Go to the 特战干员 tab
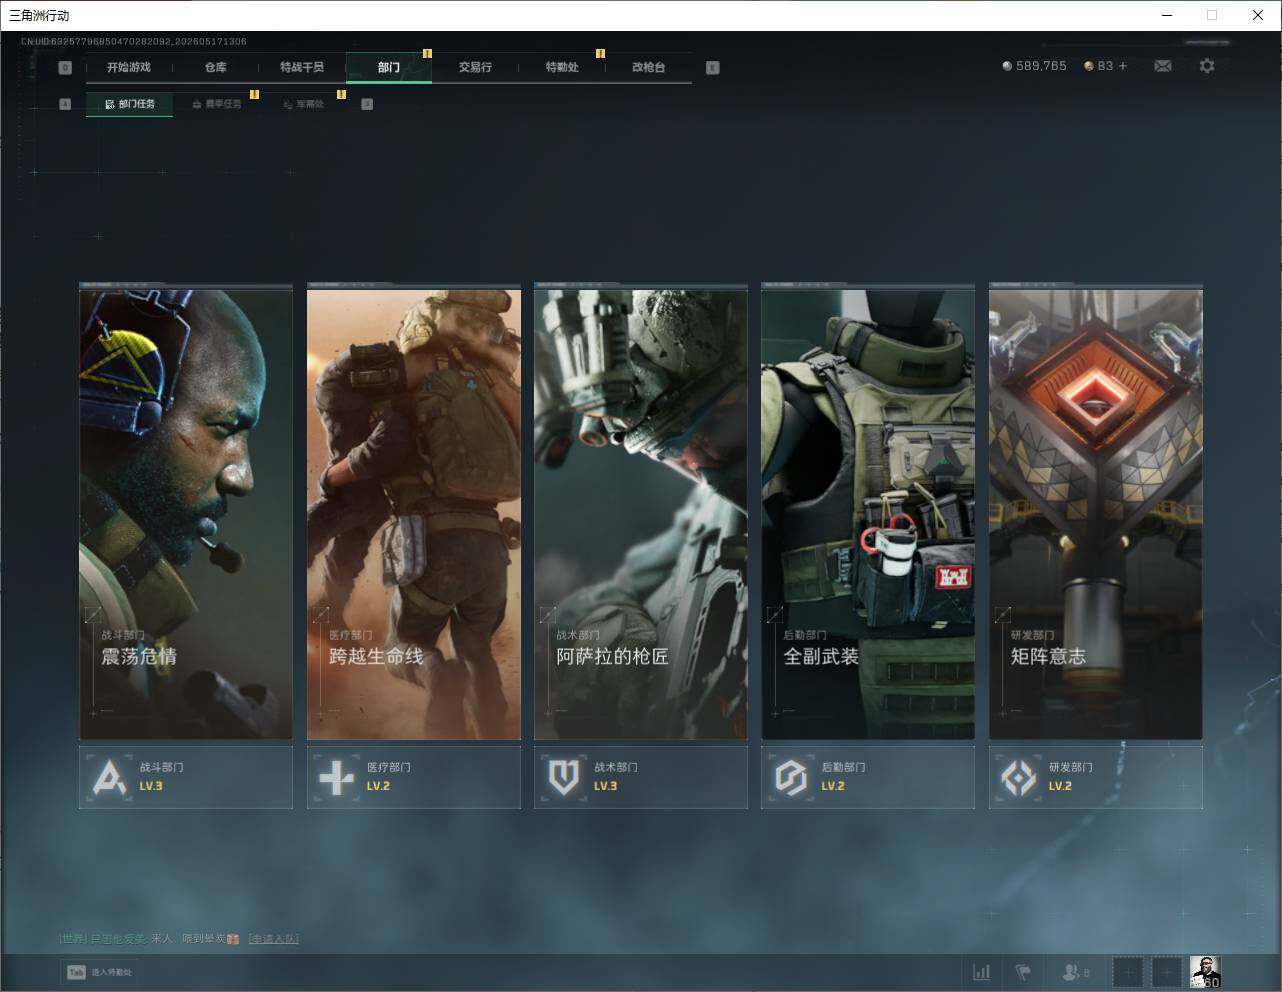The image size is (1282, 992). pos(302,67)
